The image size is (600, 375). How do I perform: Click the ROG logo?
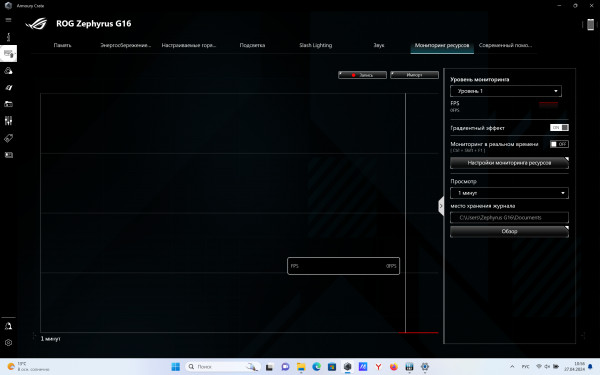(36, 24)
